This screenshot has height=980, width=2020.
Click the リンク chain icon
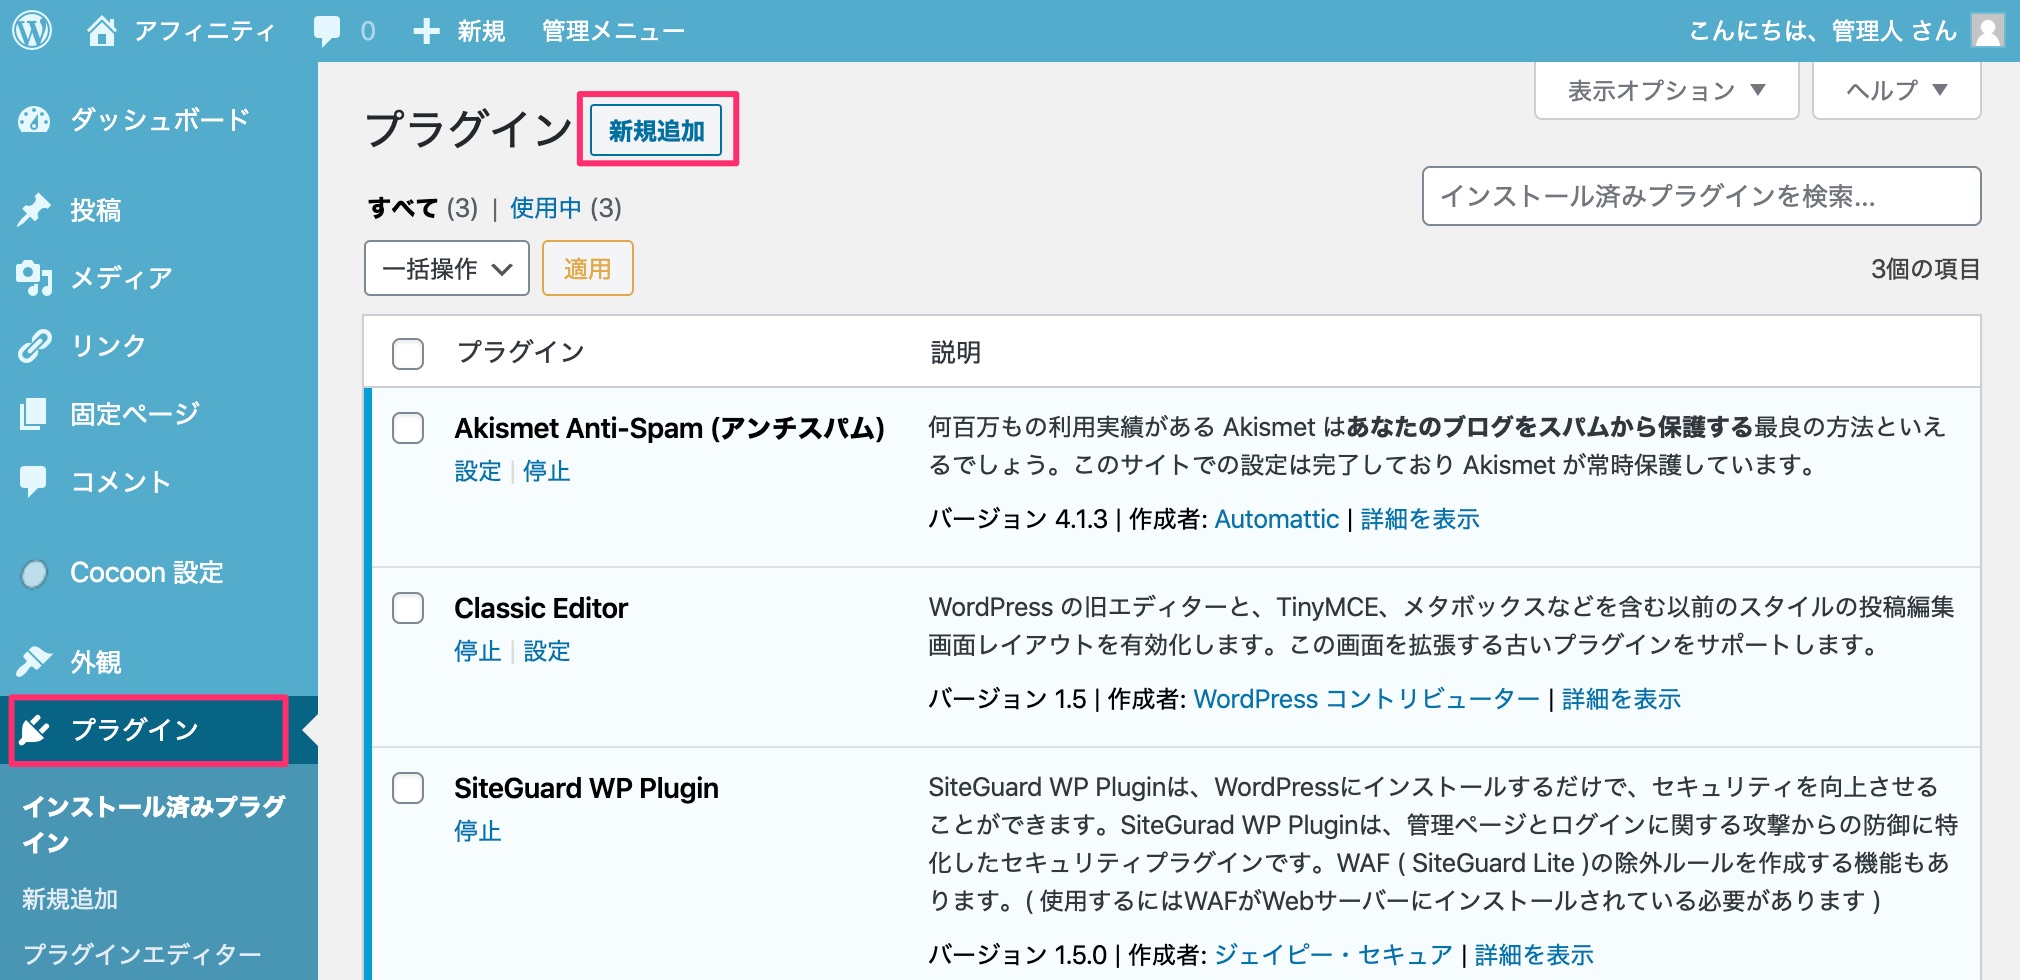34,346
